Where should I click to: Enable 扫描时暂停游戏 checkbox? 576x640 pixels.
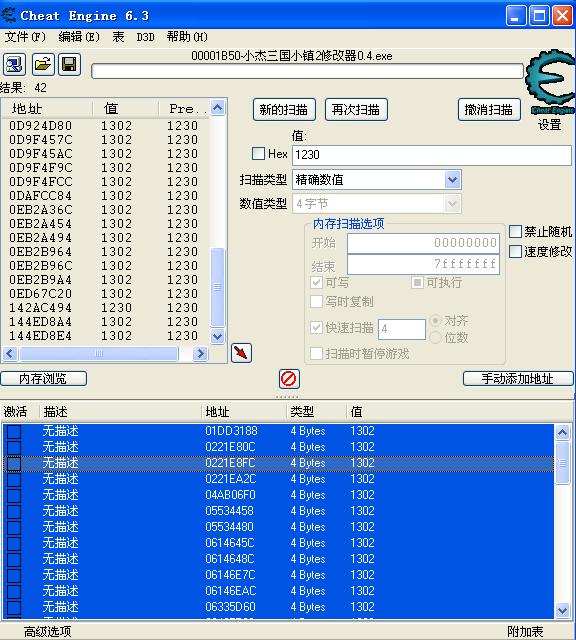coord(316,353)
